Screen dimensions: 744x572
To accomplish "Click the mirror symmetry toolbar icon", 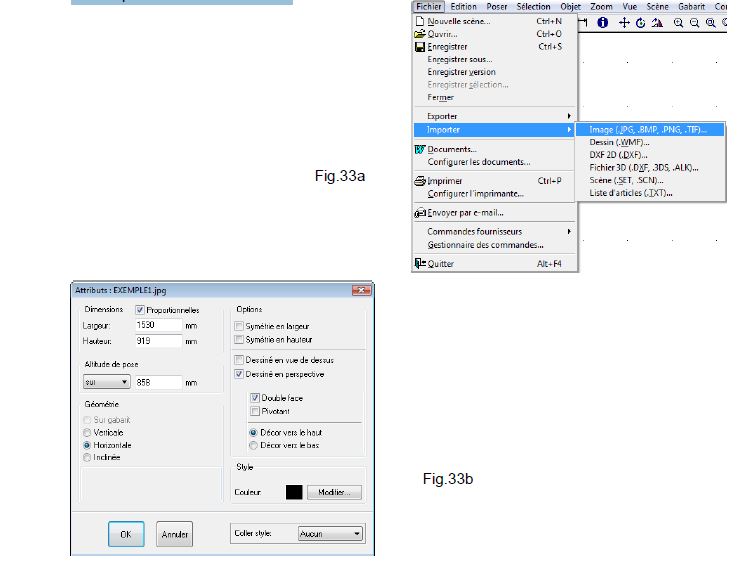I will 656,22.
